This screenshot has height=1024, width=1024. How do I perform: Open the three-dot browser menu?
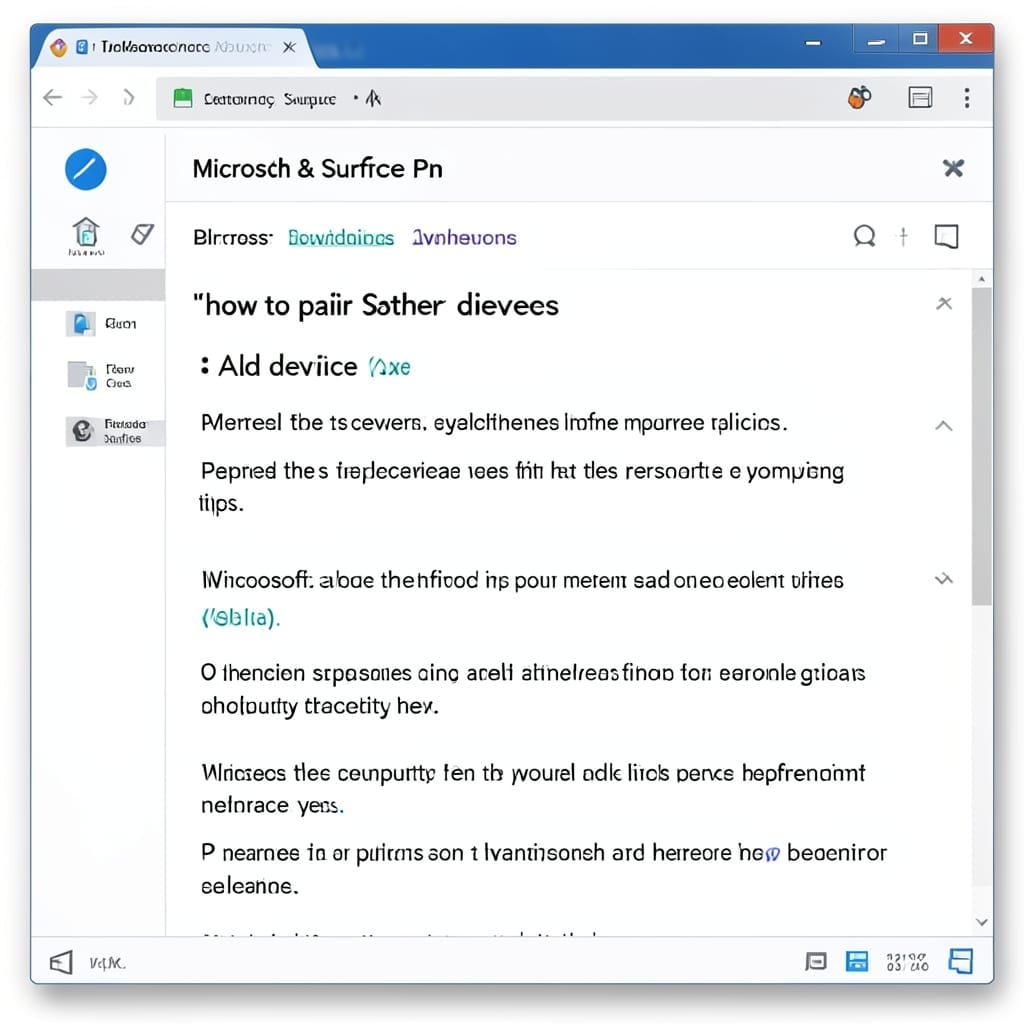pyautogui.click(x=967, y=98)
